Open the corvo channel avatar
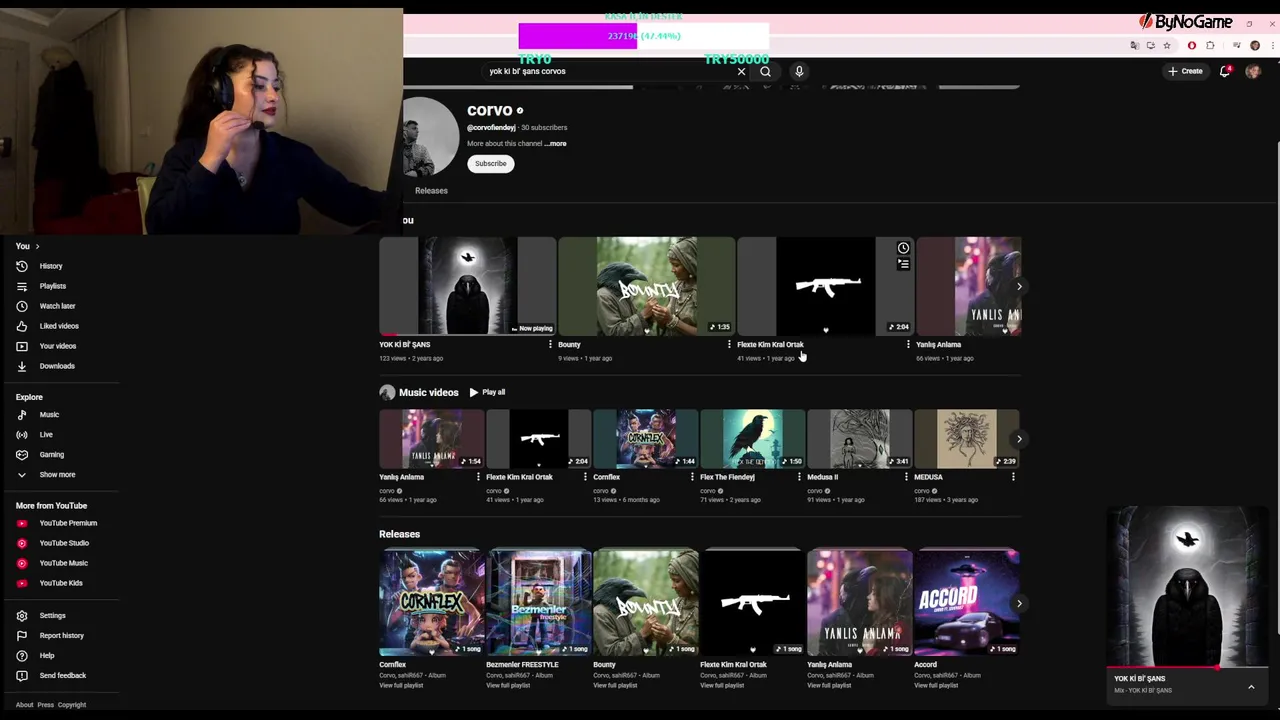The height and width of the screenshot is (720, 1280). point(431,137)
